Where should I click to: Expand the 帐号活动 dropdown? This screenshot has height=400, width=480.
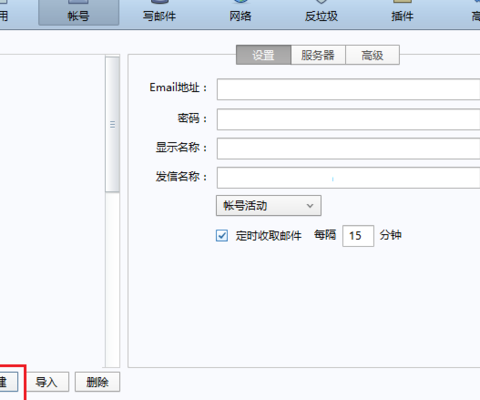coord(269,206)
